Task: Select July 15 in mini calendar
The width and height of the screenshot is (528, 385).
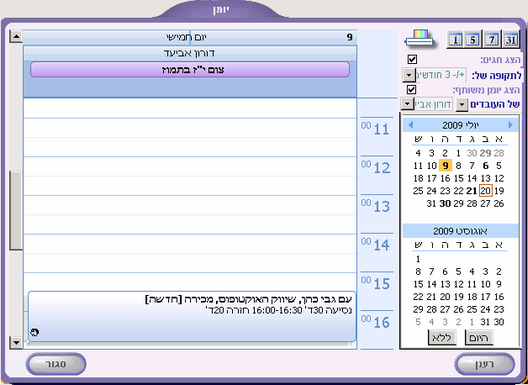Action: [x=458, y=179]
